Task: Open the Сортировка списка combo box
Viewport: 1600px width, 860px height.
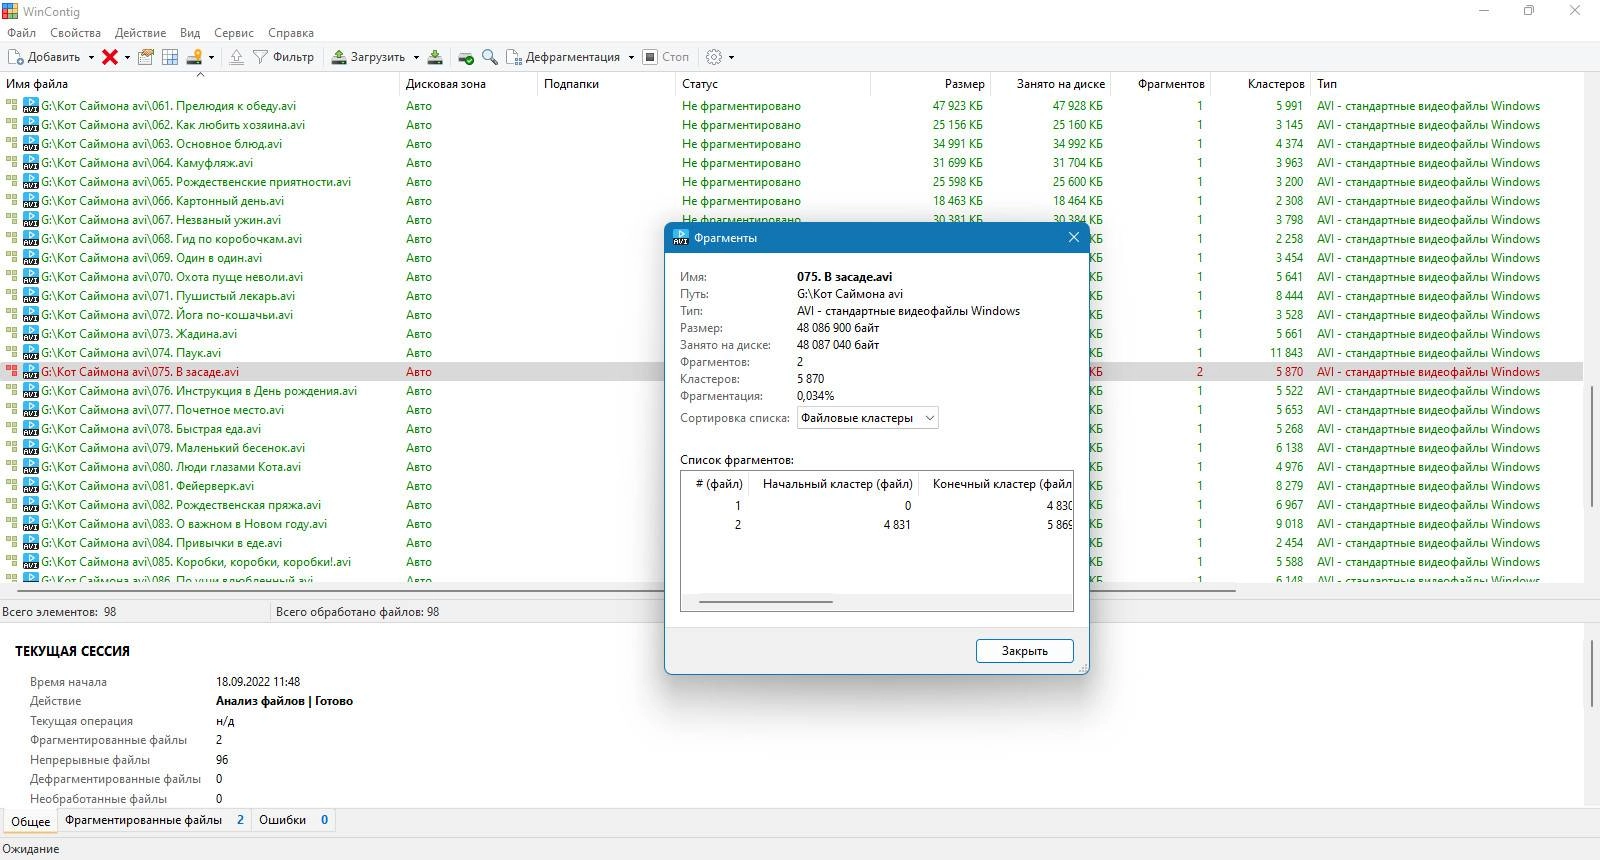Action: point(867,418)
